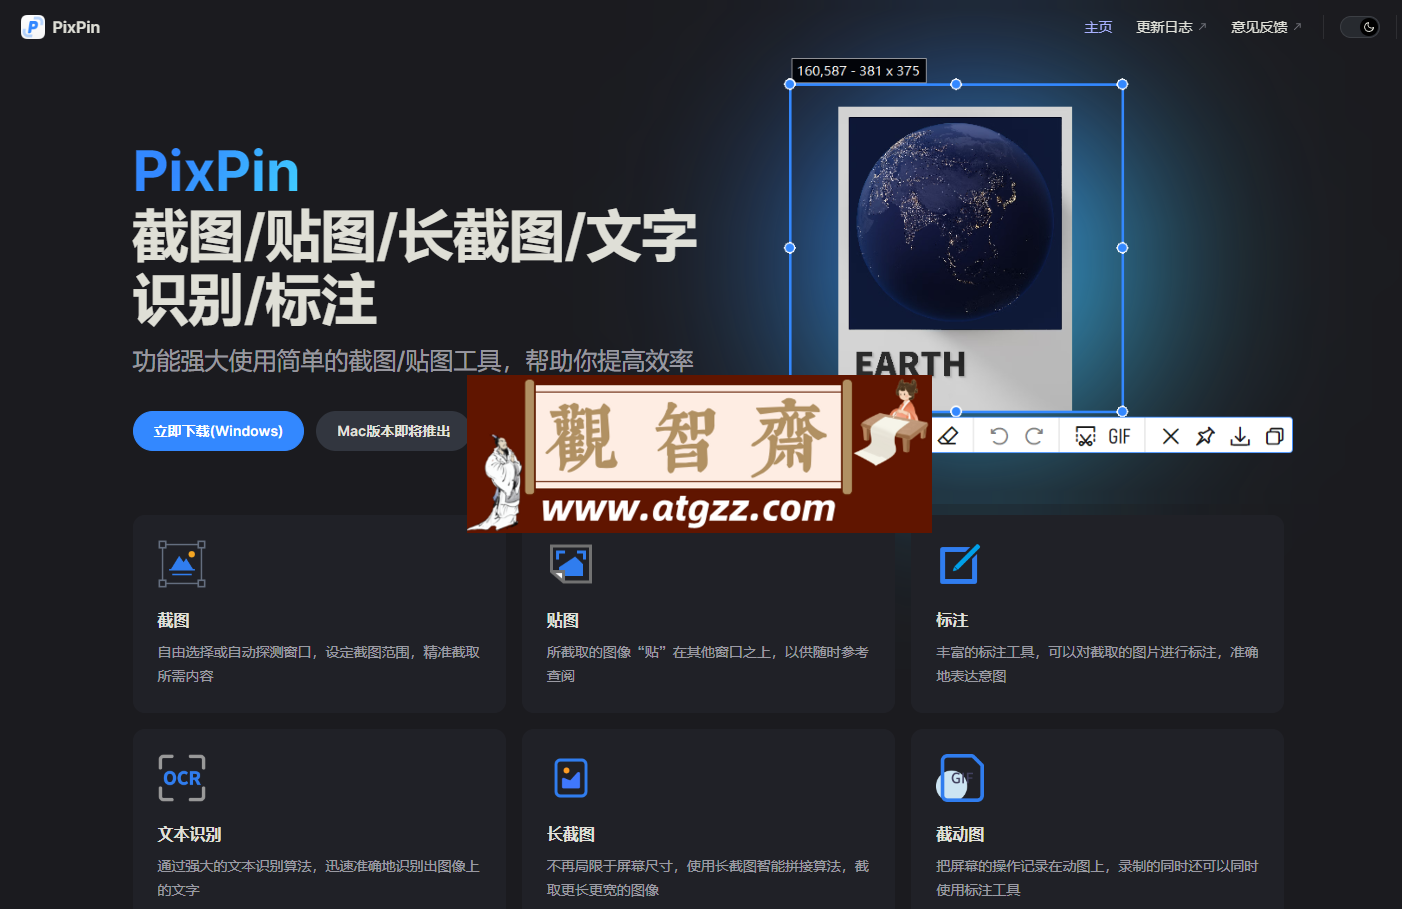Click the 所截取的图像 description text
The height and width of the screenshot is (909, 1402).
[707, 664]
